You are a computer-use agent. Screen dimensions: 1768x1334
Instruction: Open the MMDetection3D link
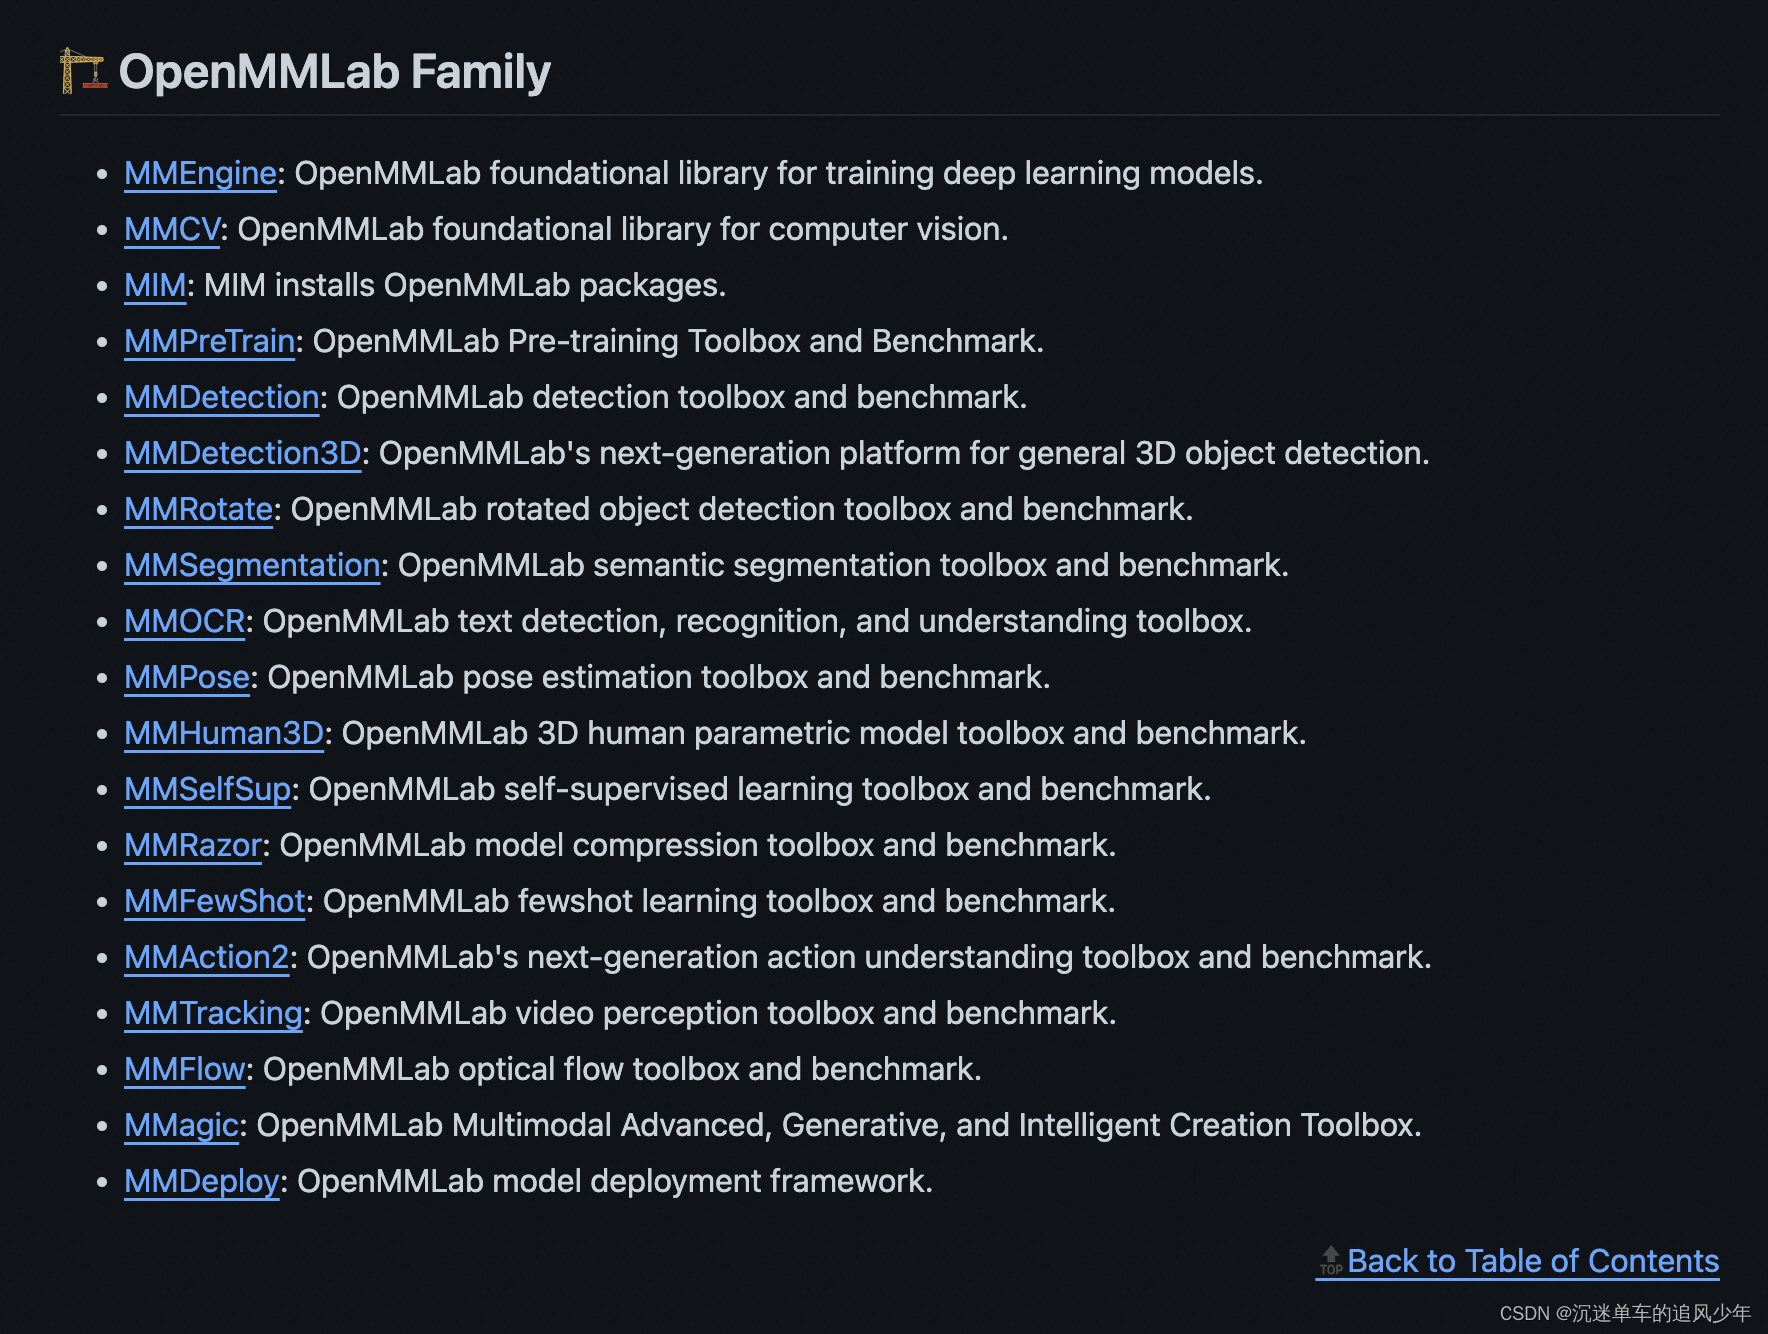coord(243,453)
